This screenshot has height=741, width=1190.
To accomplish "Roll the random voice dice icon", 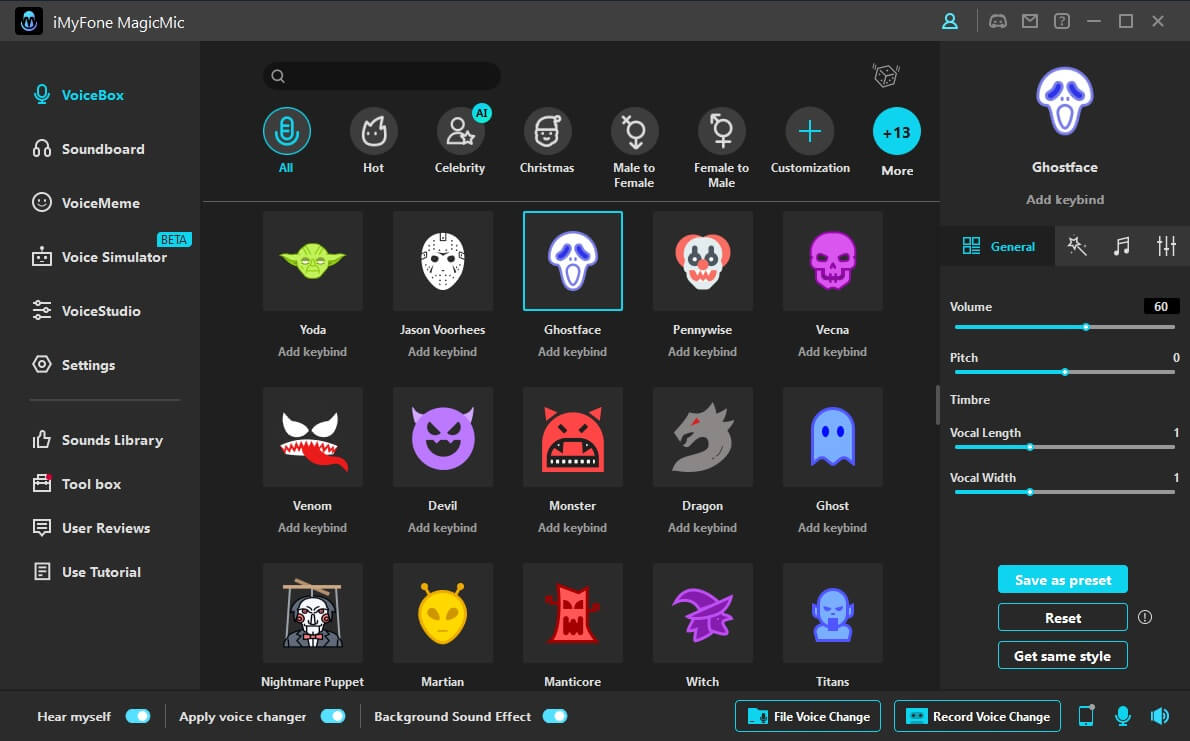I will (x=886, y=75).
